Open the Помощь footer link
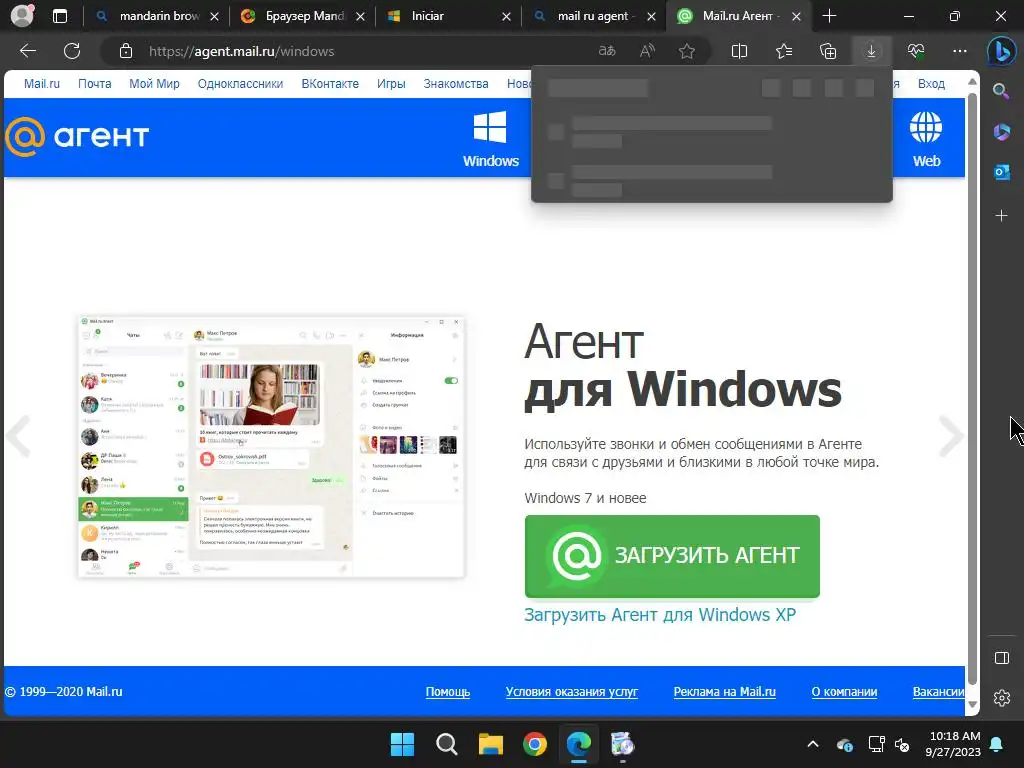The width and height of the screenshot is (1024, 768). [447, 692]
